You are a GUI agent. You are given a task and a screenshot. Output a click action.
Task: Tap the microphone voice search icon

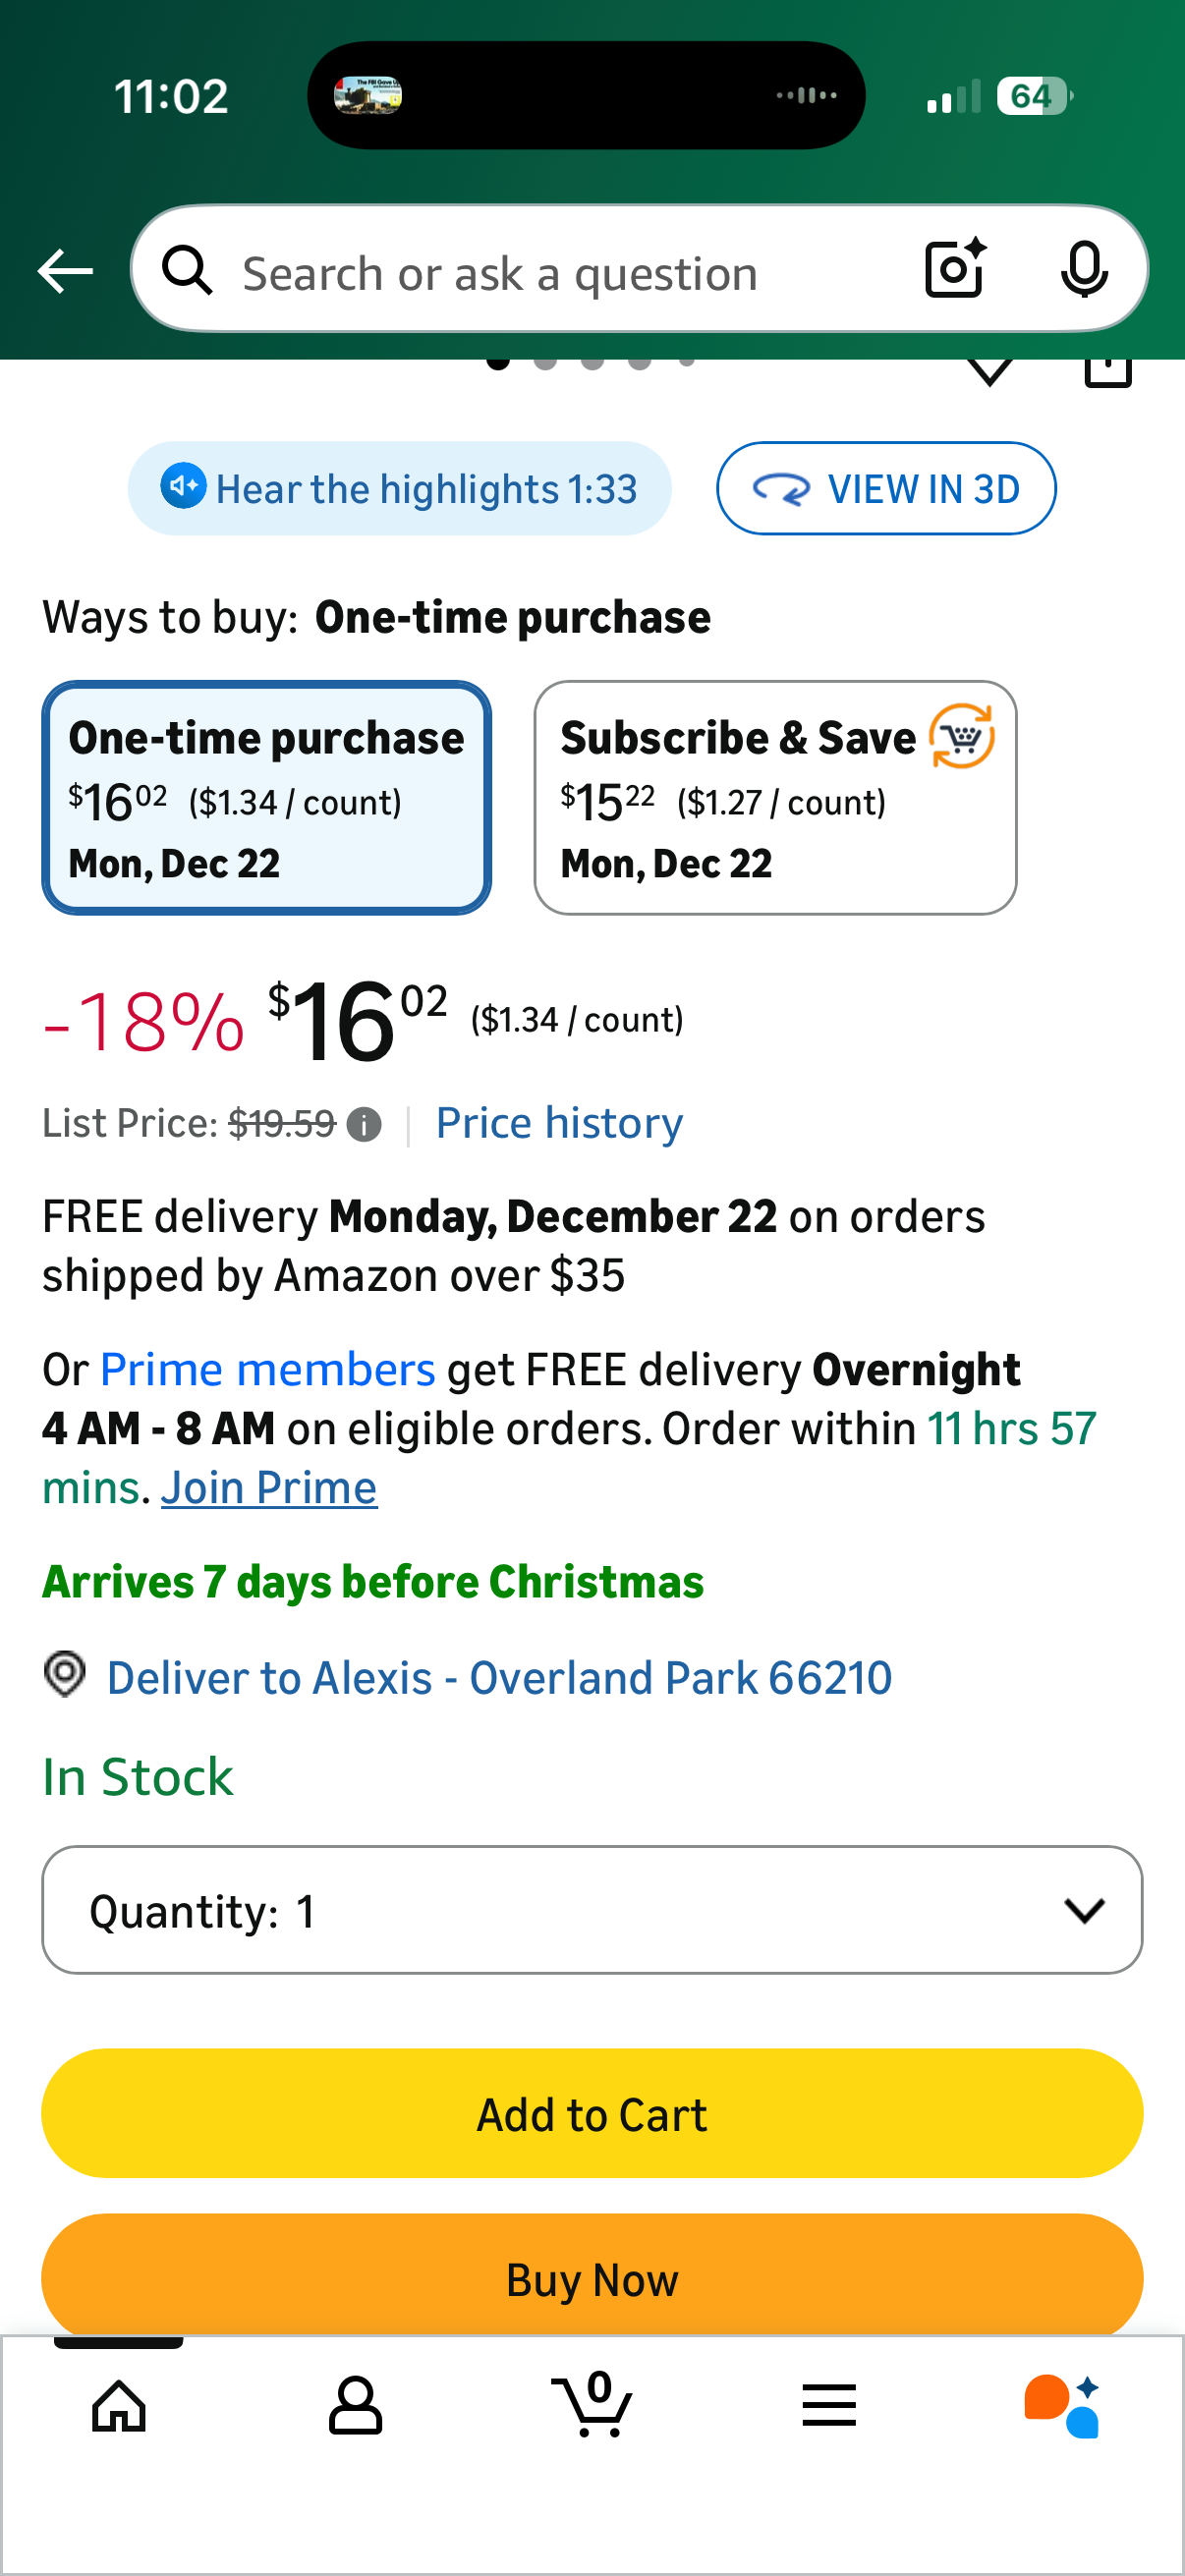[x=1083, y=269]
